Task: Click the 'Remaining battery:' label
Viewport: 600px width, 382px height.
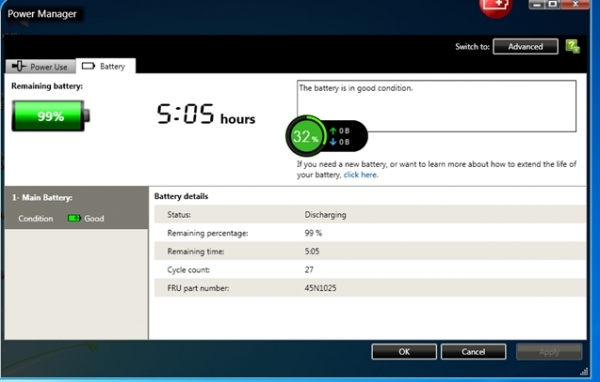Action: [x=47, y=86]
